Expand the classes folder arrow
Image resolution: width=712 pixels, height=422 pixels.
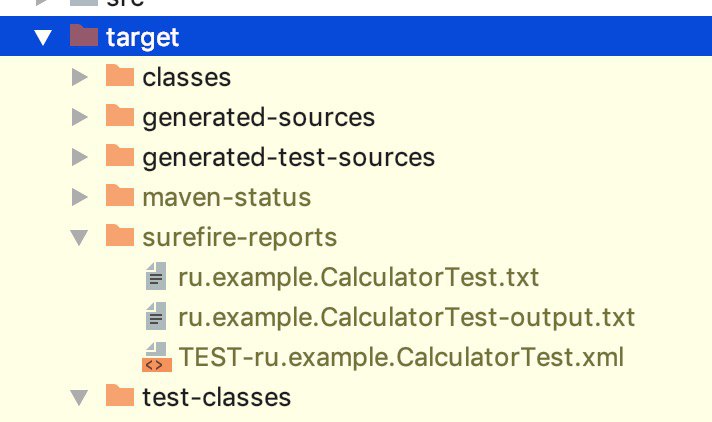tap(79, 77)
